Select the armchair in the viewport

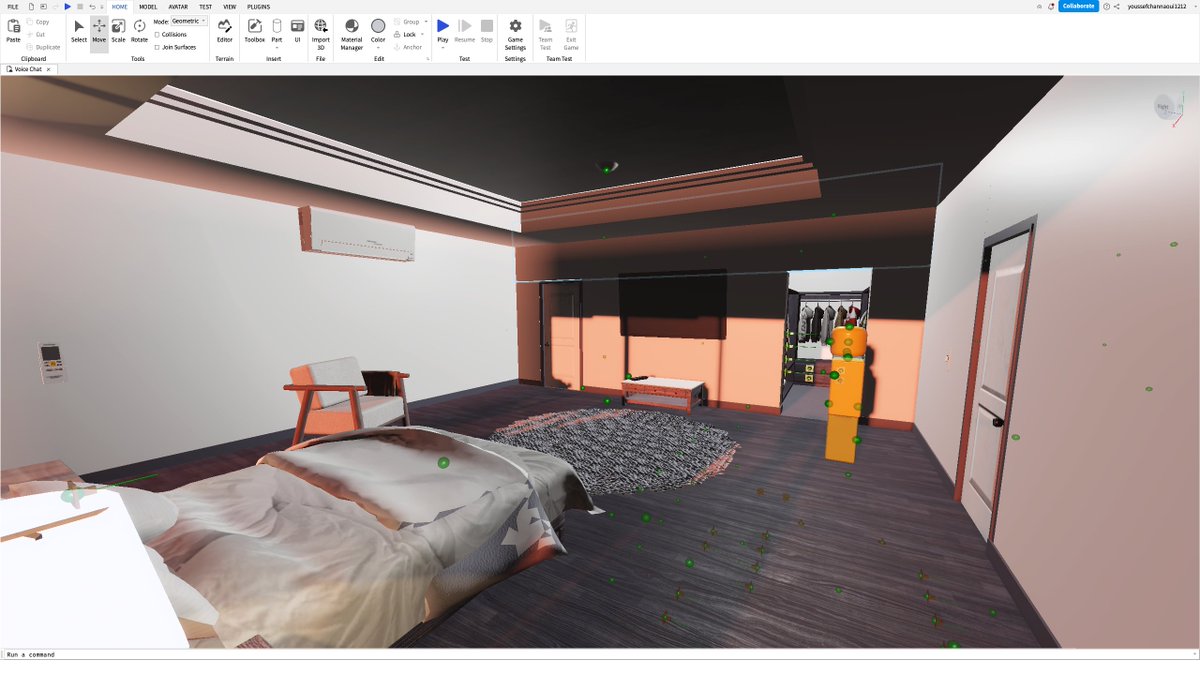point(346,402)
